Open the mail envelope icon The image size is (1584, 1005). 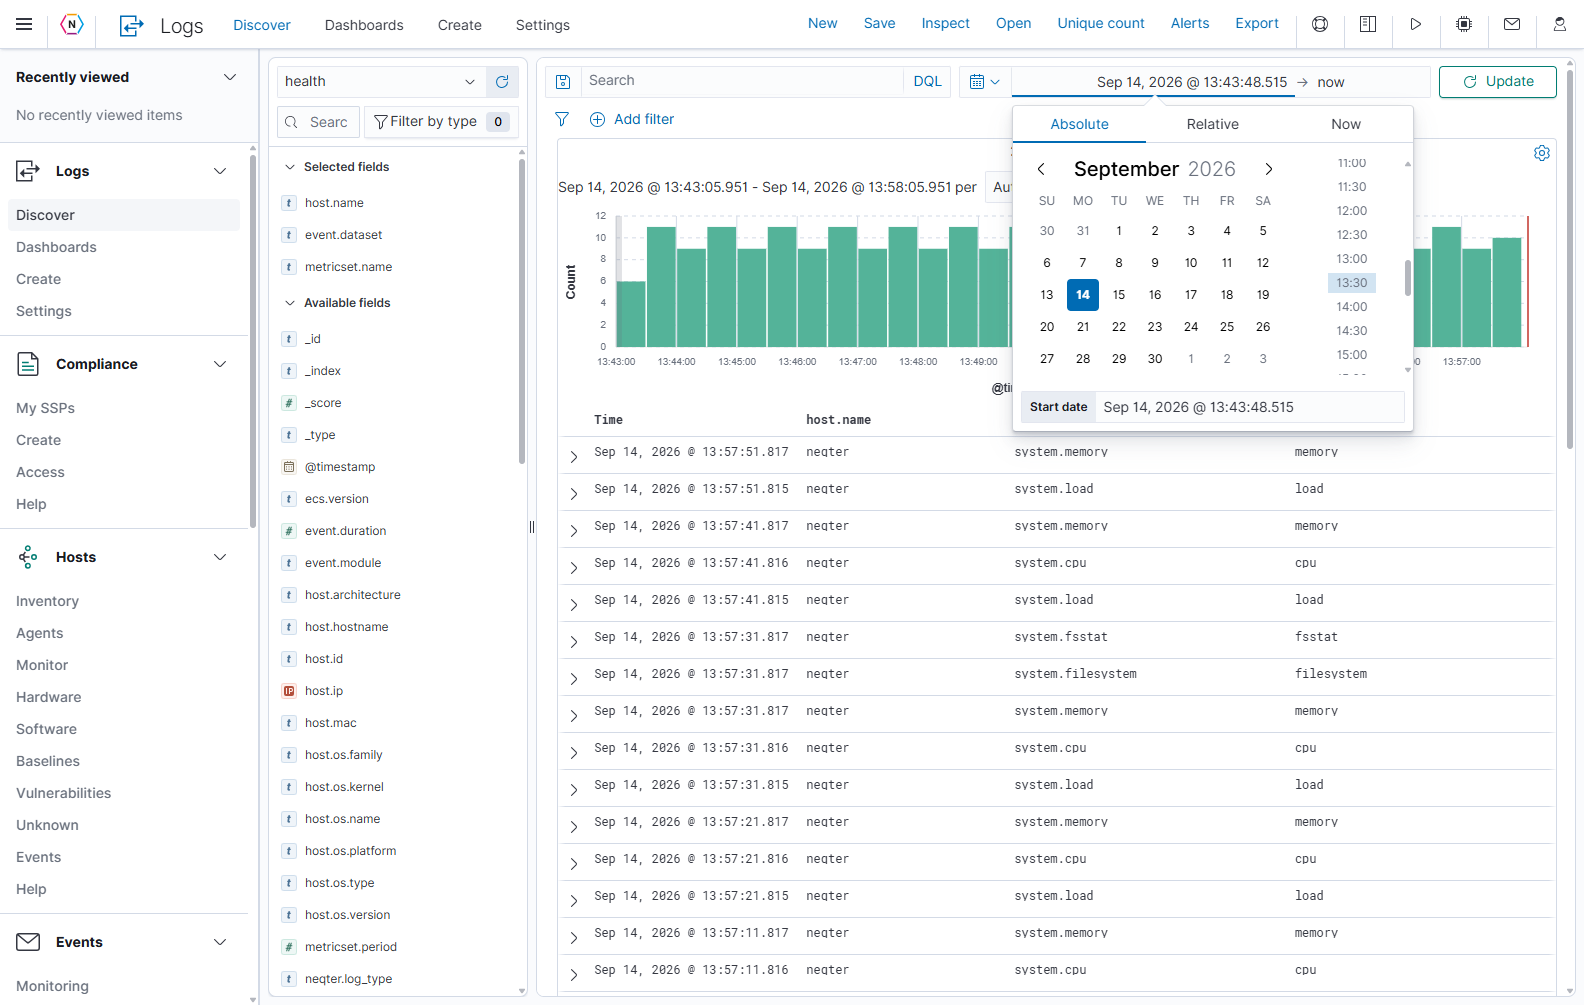pos(1512,24)
